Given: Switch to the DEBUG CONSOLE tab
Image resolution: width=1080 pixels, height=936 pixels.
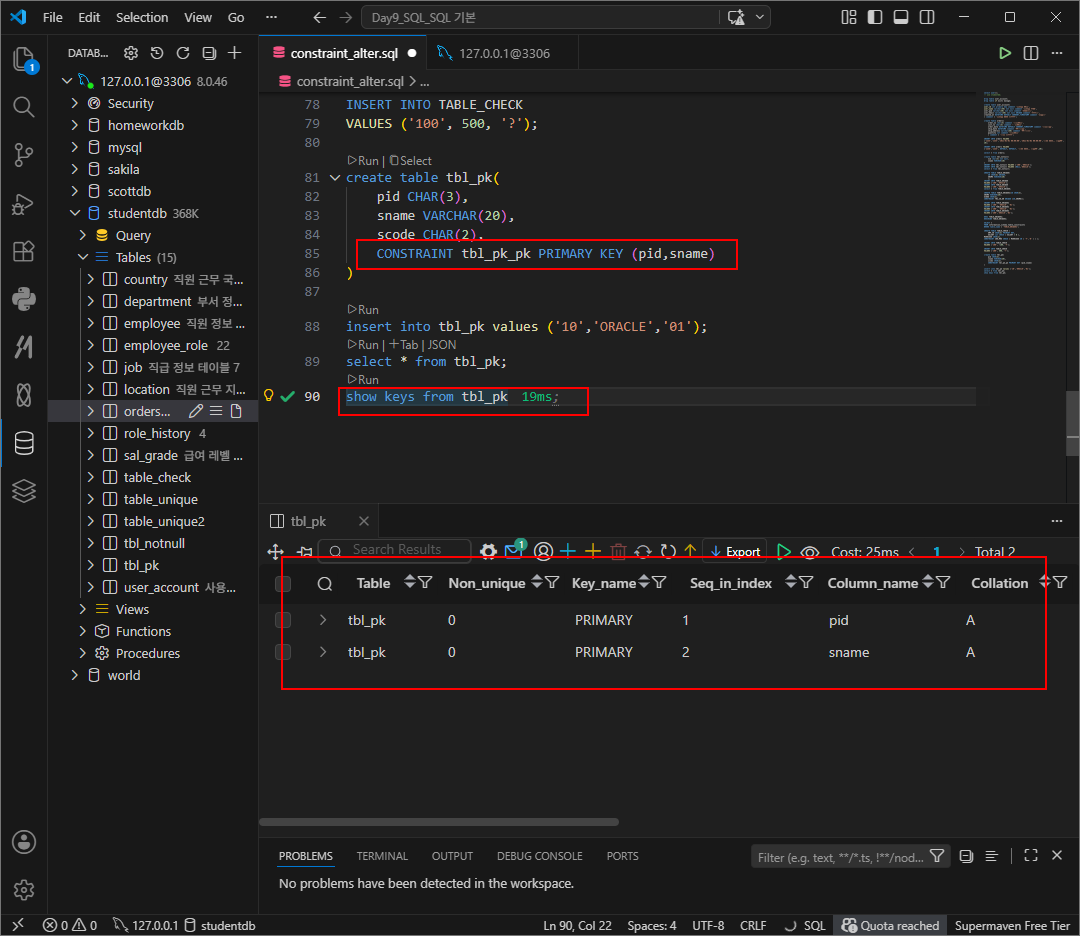Looking at the screenshot, I should [x=539, y=856].
